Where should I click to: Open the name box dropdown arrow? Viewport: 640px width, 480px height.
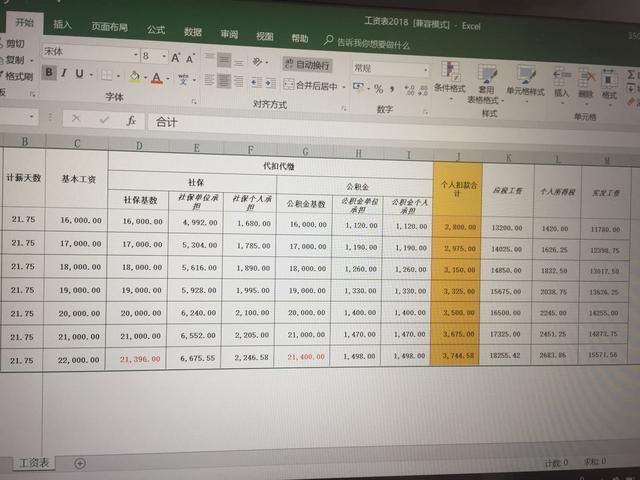(31, 117)
